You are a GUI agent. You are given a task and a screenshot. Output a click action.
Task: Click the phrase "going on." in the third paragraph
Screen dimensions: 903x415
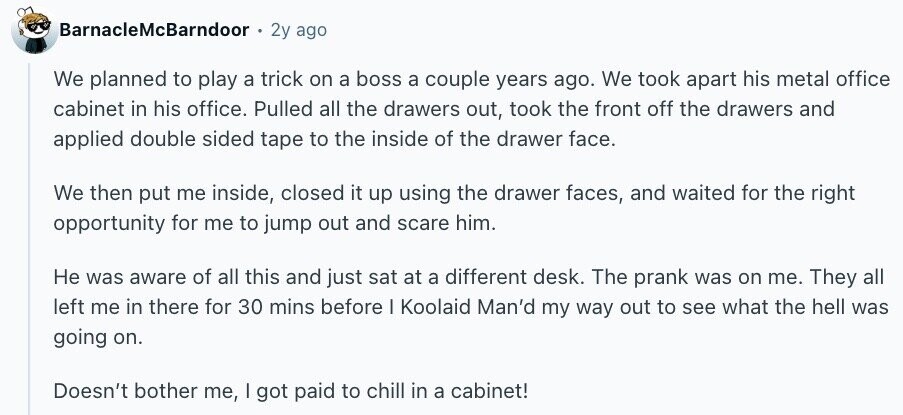[x=99, y=338]
